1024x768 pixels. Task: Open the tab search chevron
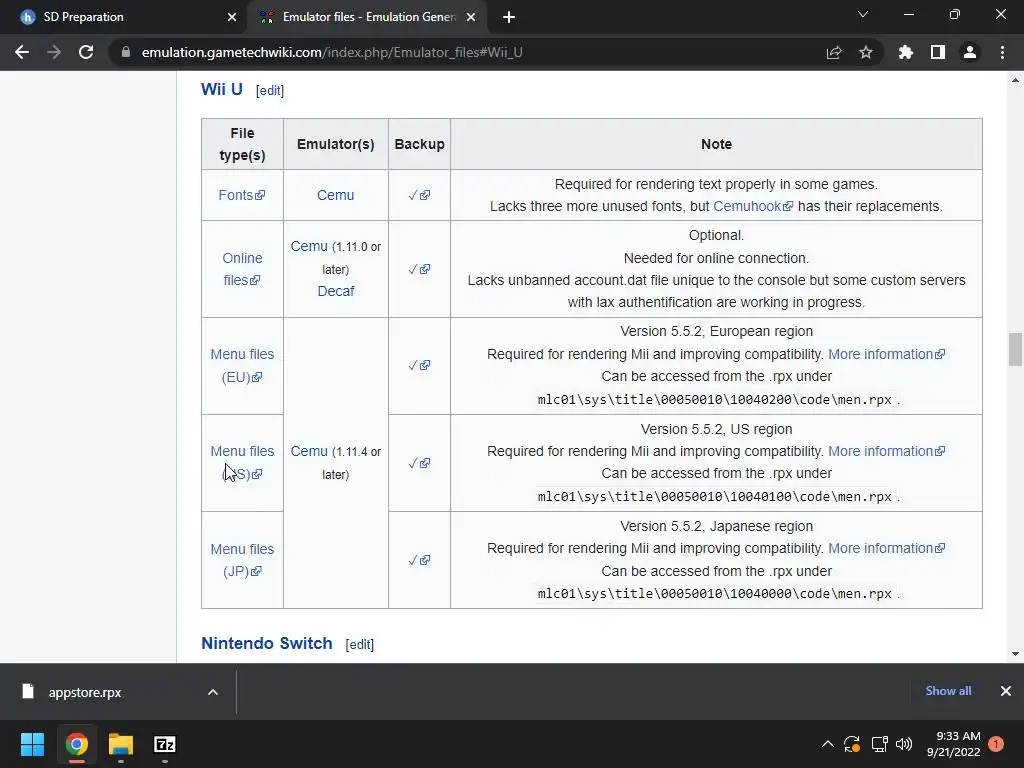(x=863, y=14)
